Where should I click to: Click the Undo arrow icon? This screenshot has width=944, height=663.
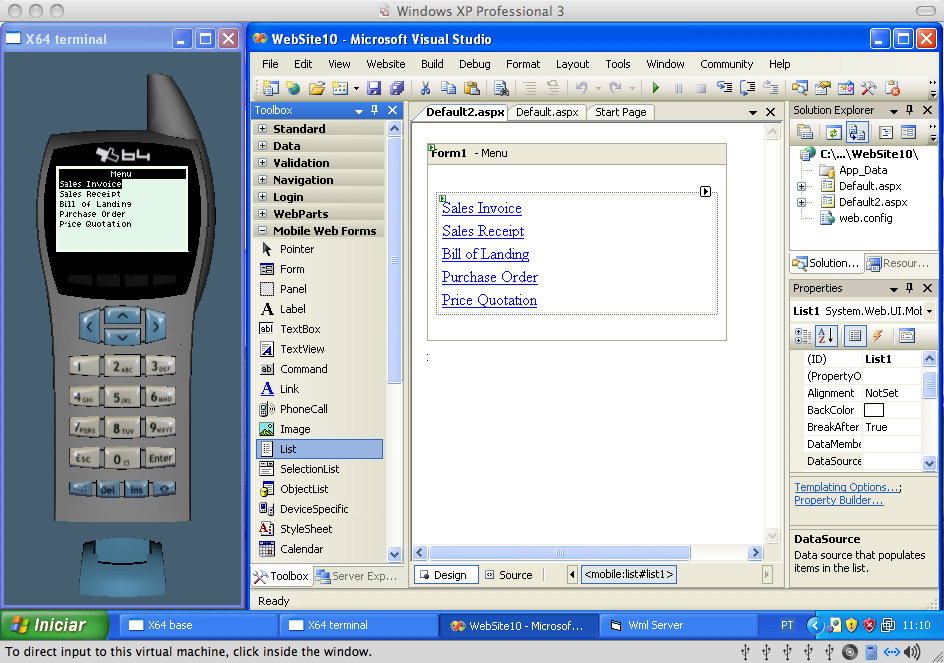pos(581,88)
